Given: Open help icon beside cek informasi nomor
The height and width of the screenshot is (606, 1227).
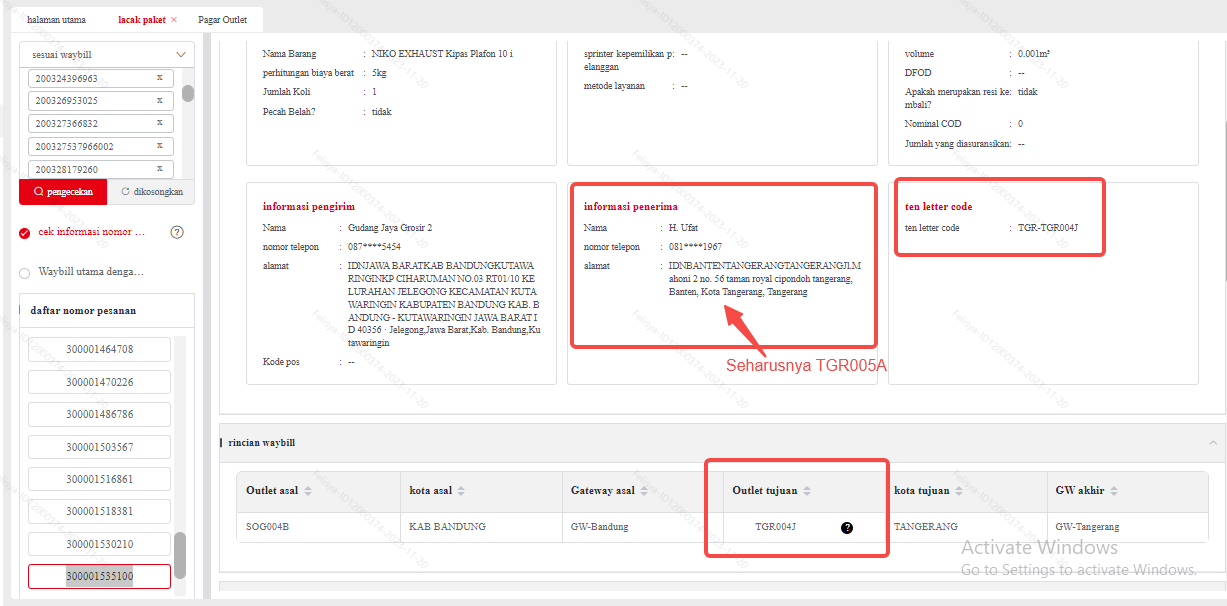Looking at the screenshot, I should pyautogui.click(x=177, y=232).
